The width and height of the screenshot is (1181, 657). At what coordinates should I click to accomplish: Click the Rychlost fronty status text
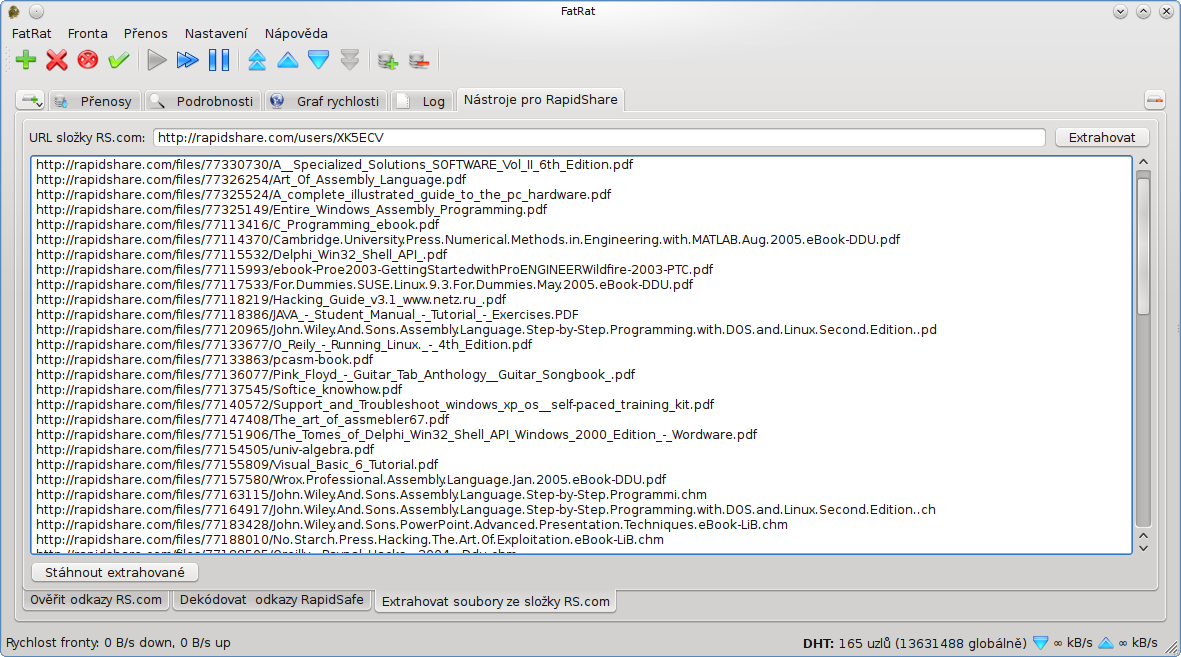pyautogui.click(x=118, y=643)
